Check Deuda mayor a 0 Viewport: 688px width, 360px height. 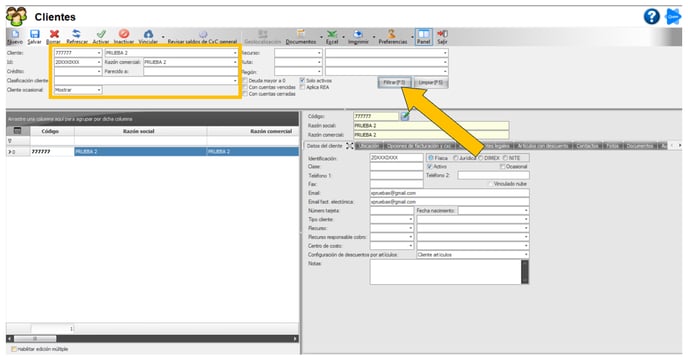[x=245, y=81]
